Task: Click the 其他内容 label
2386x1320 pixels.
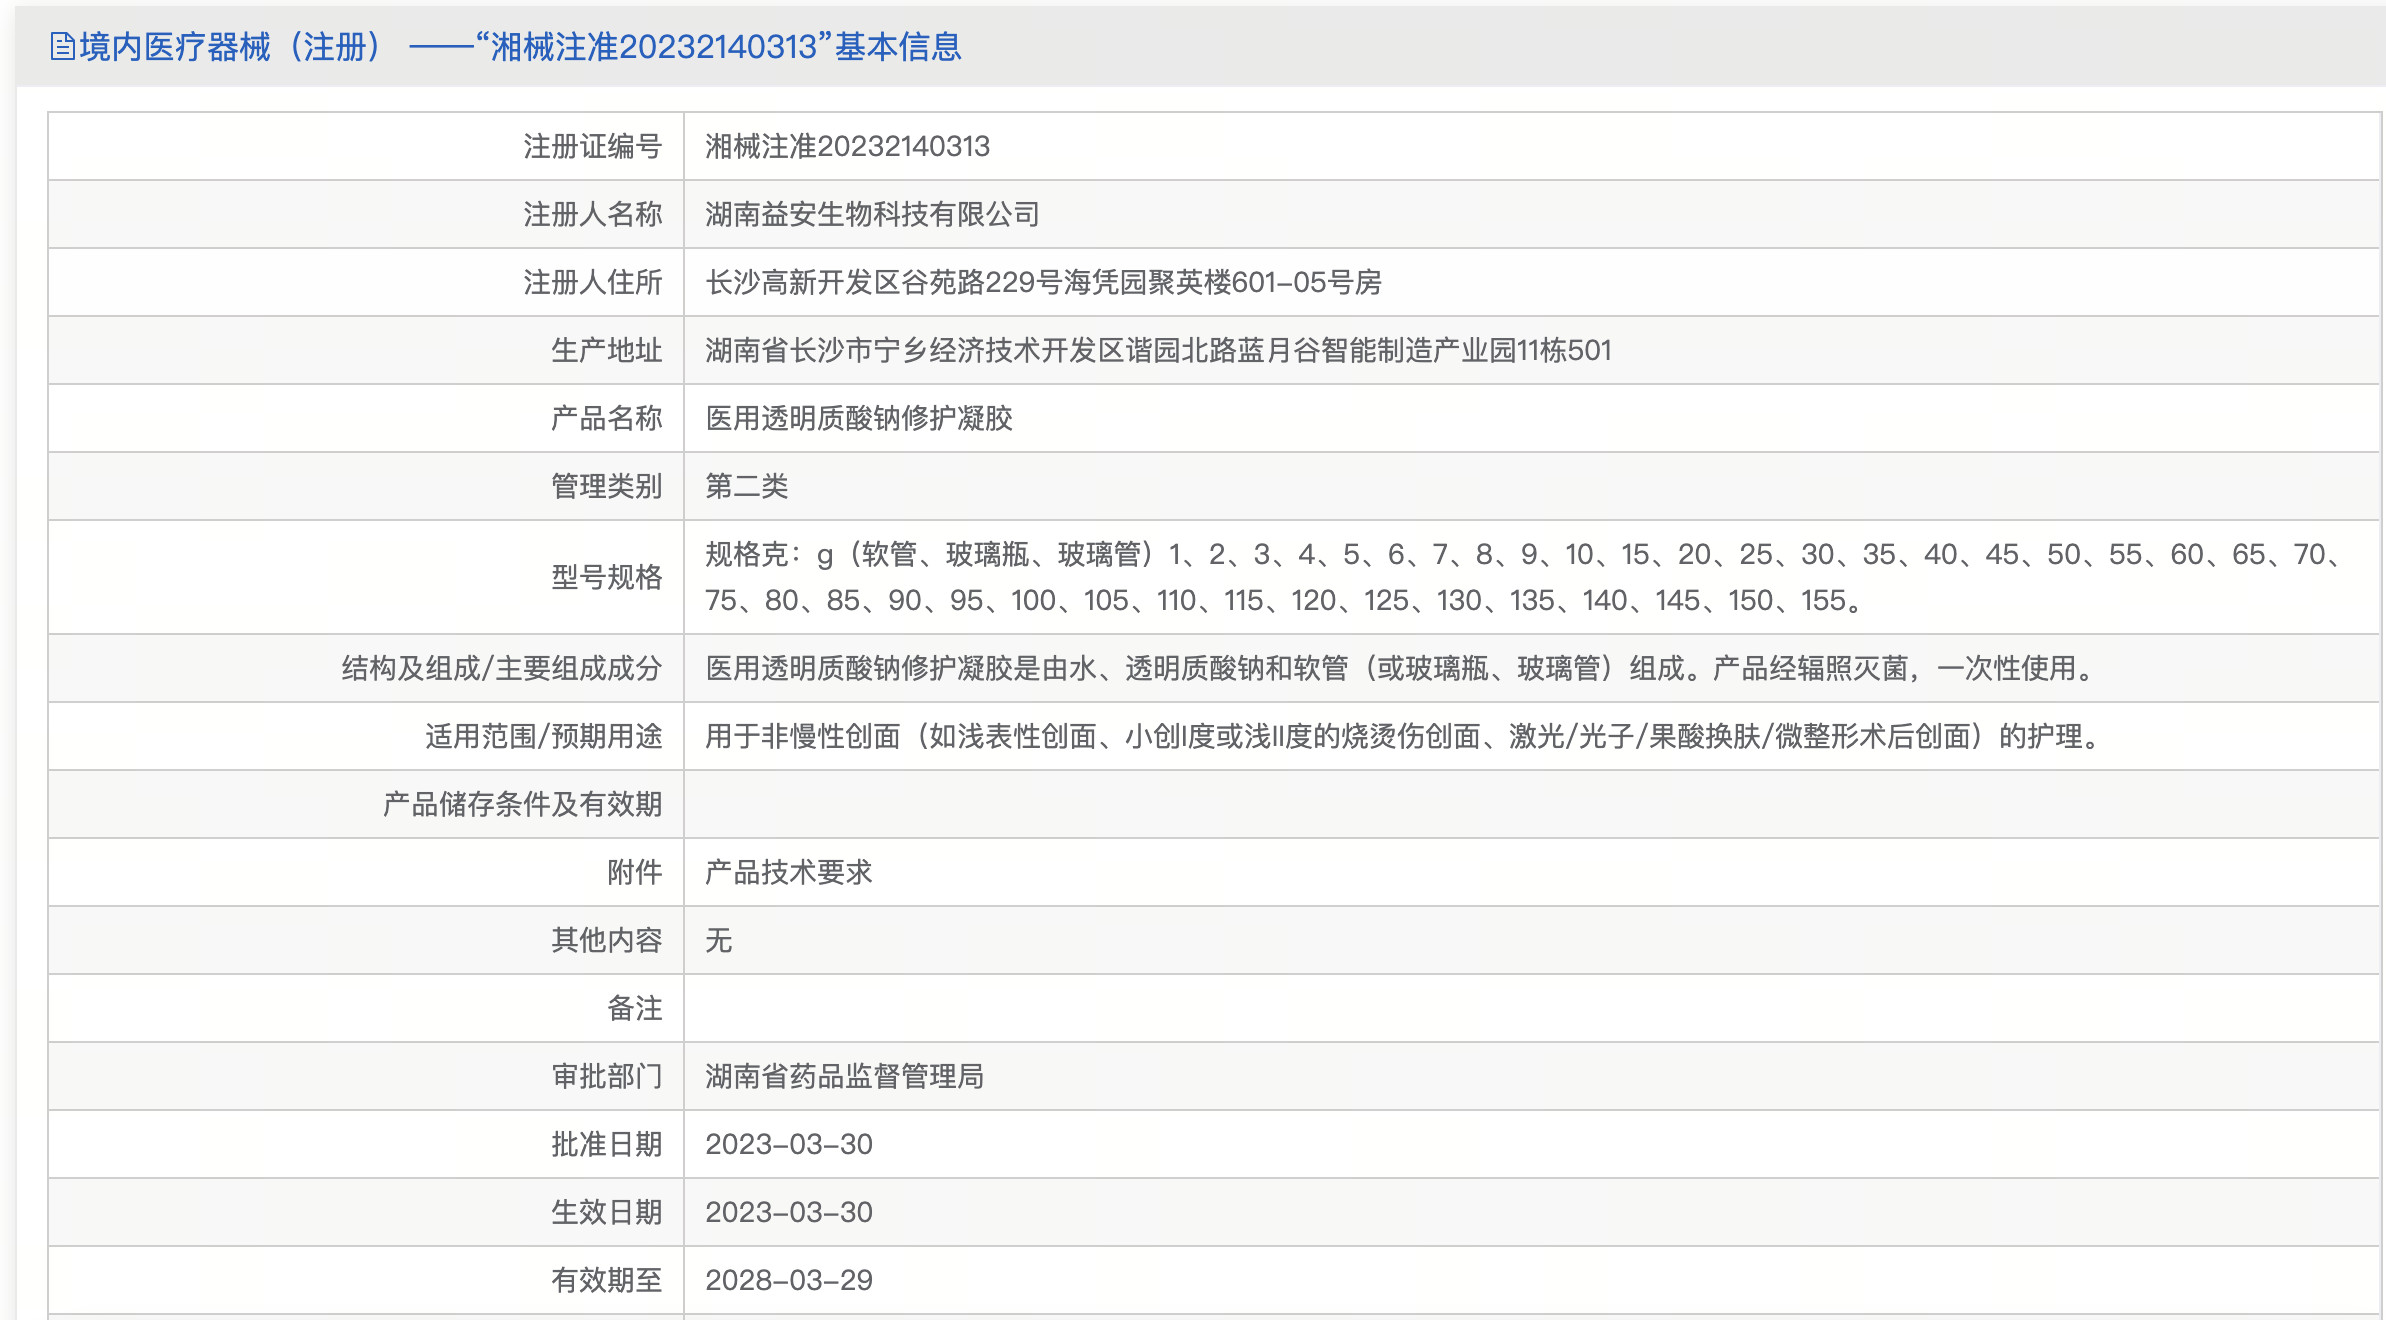Action: pos(607,941)
